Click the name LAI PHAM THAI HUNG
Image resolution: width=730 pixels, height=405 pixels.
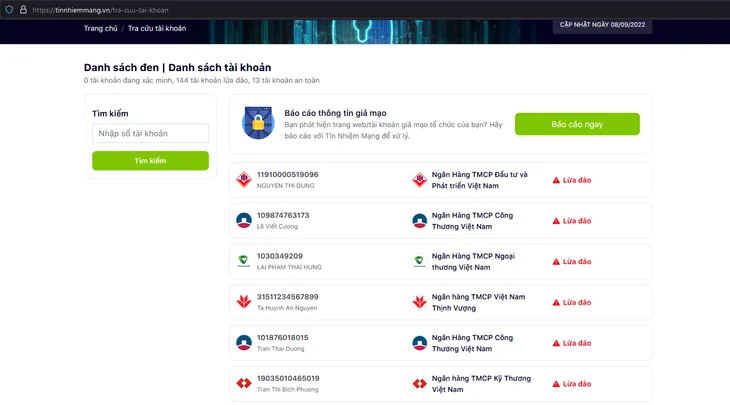(289, 267)
